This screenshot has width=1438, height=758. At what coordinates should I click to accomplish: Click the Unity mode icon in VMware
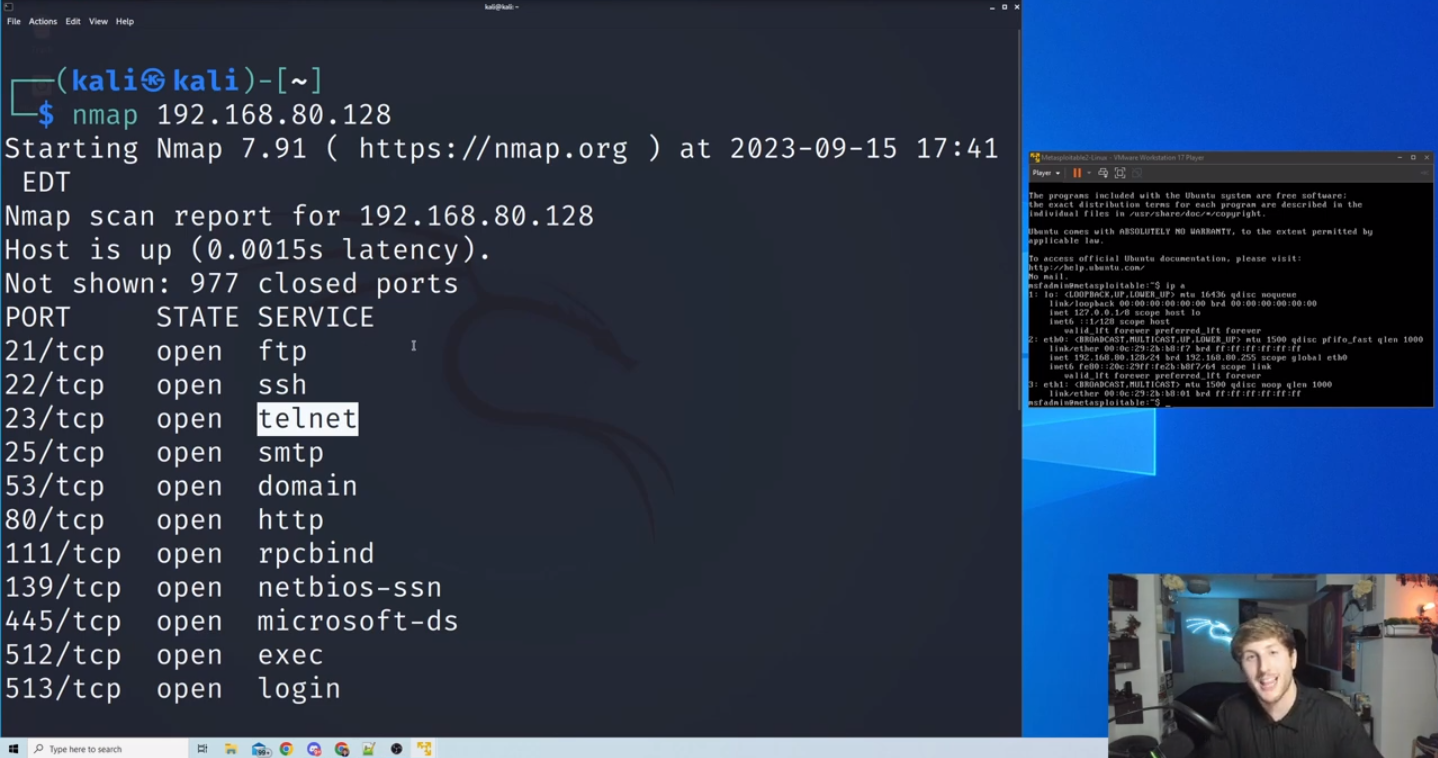coord(1137,173)
